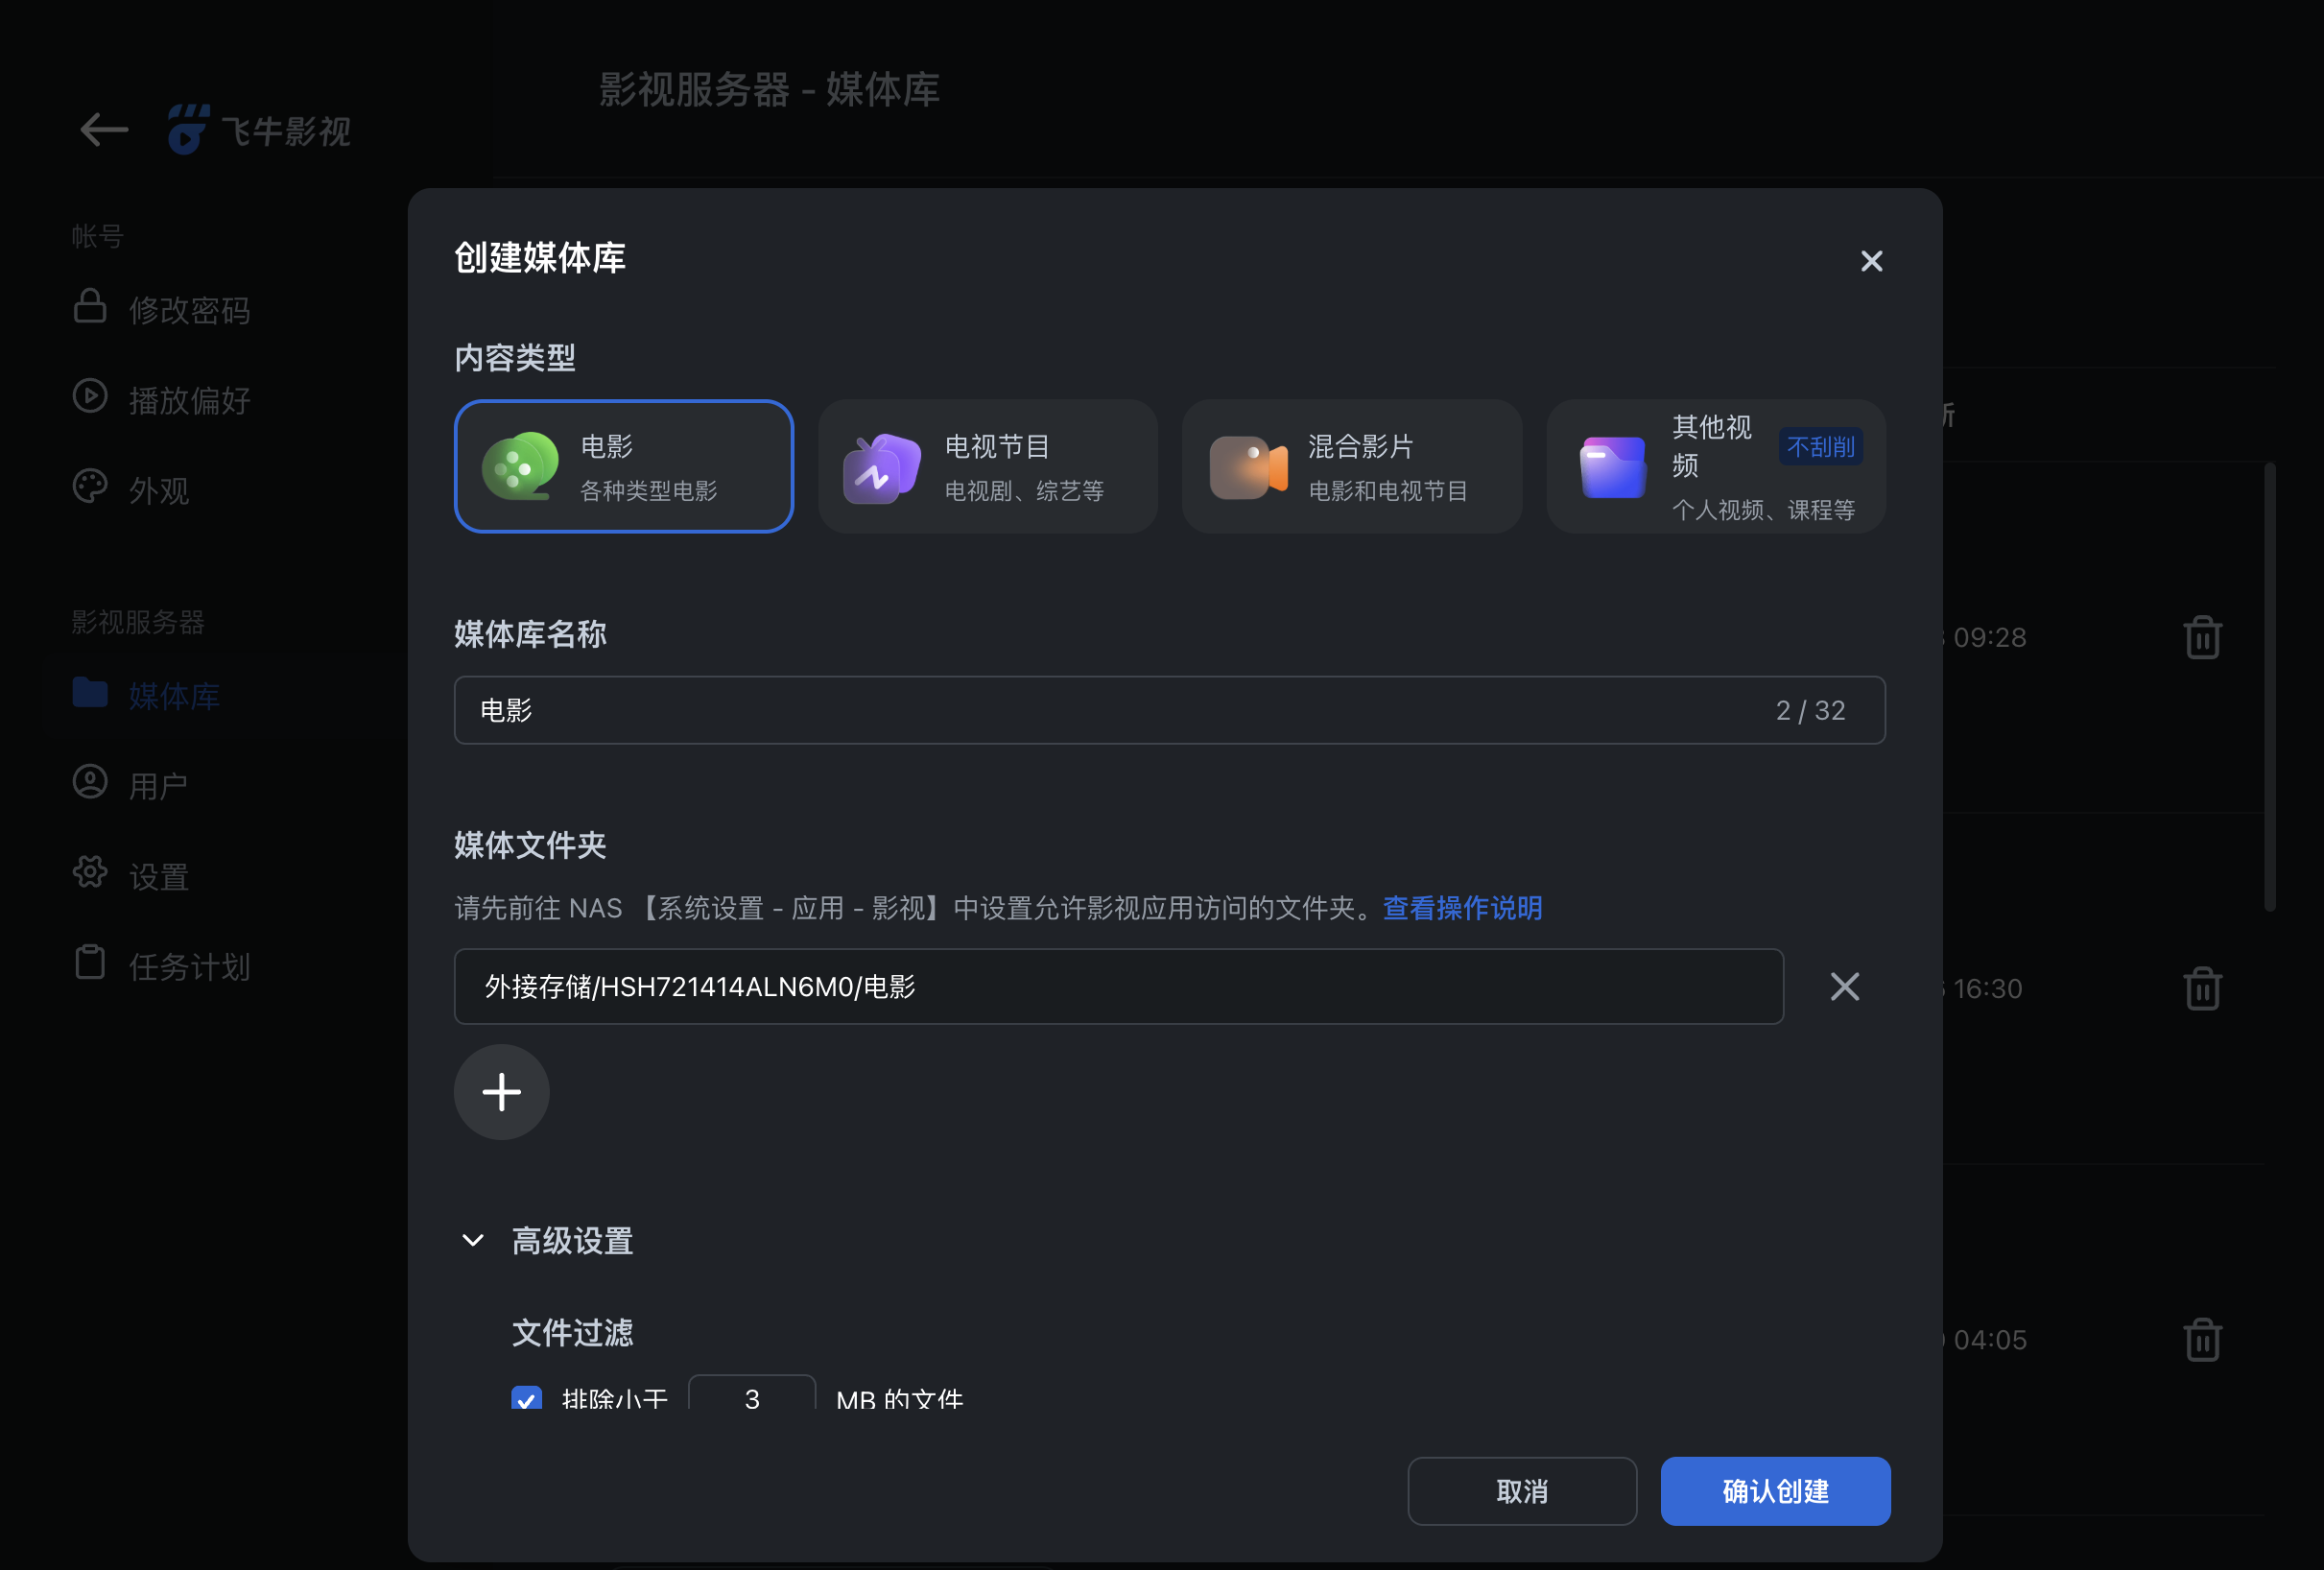The height and width of the screenshot is (1570, 2324).
Task: Uncheck the 排除小于 3 MB 文件 option
Action: pyautogui.click(x=527, y=1398)
